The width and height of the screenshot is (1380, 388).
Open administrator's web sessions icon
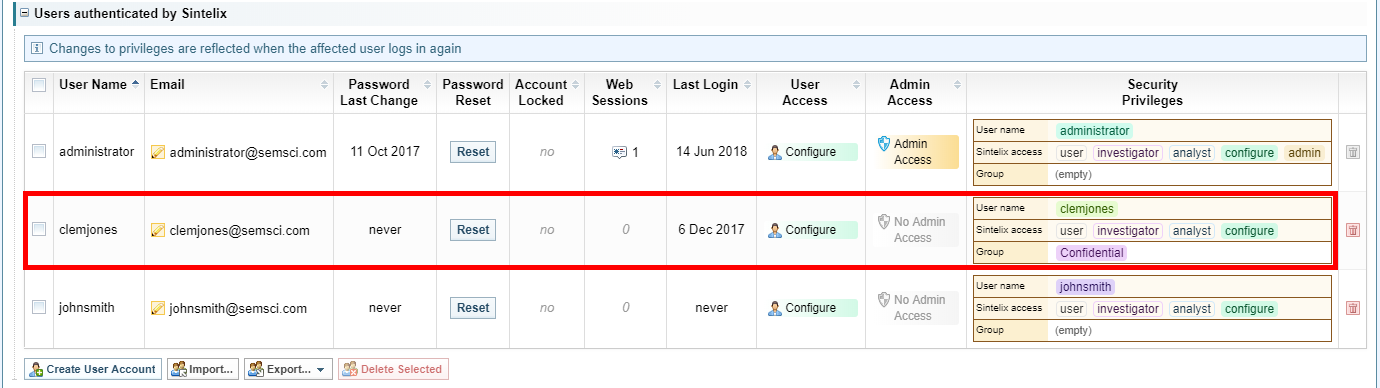click(619, 152)
